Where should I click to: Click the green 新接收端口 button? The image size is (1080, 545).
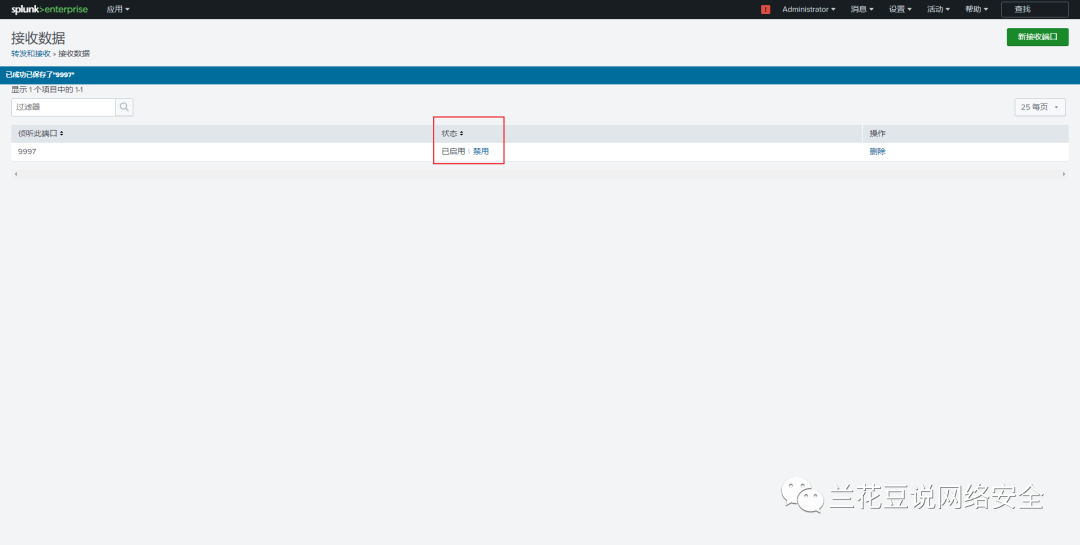[1037, 37]
